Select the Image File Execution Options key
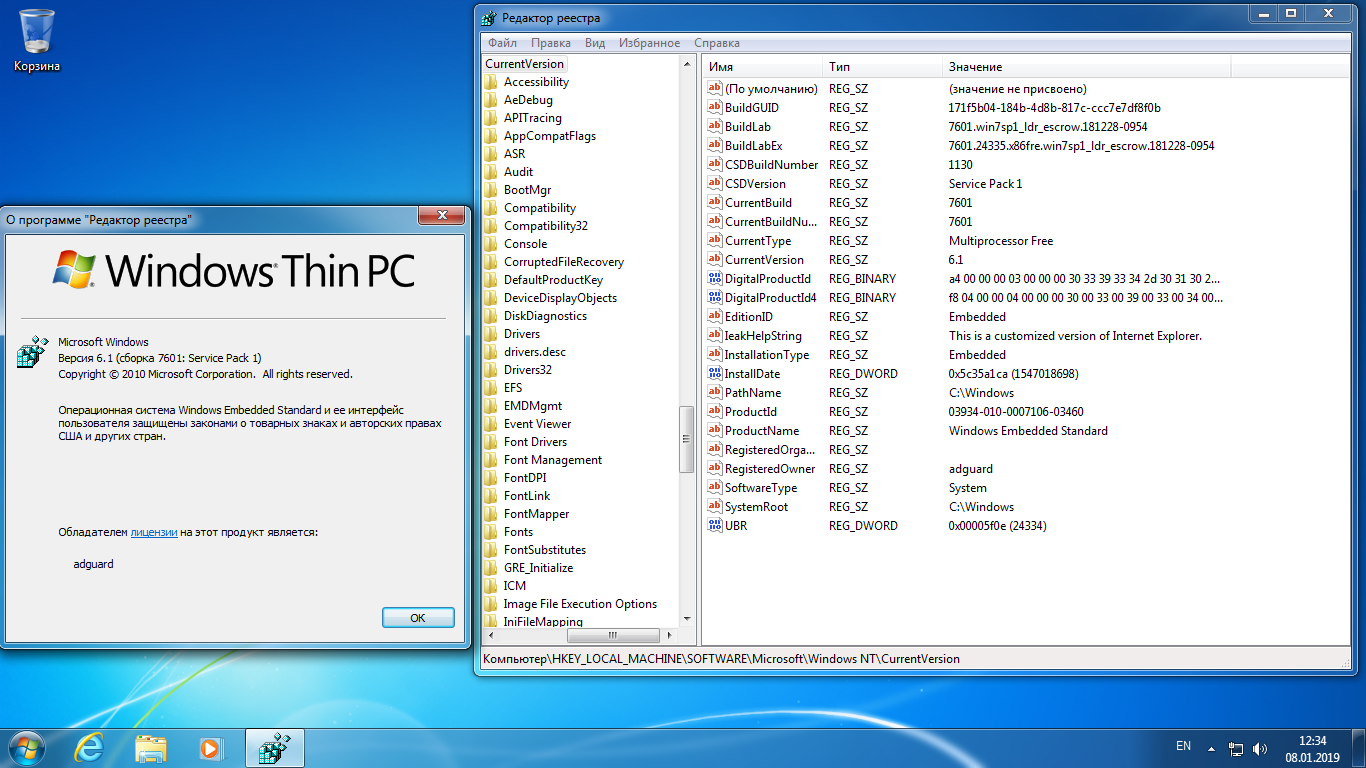 (580, 604)
